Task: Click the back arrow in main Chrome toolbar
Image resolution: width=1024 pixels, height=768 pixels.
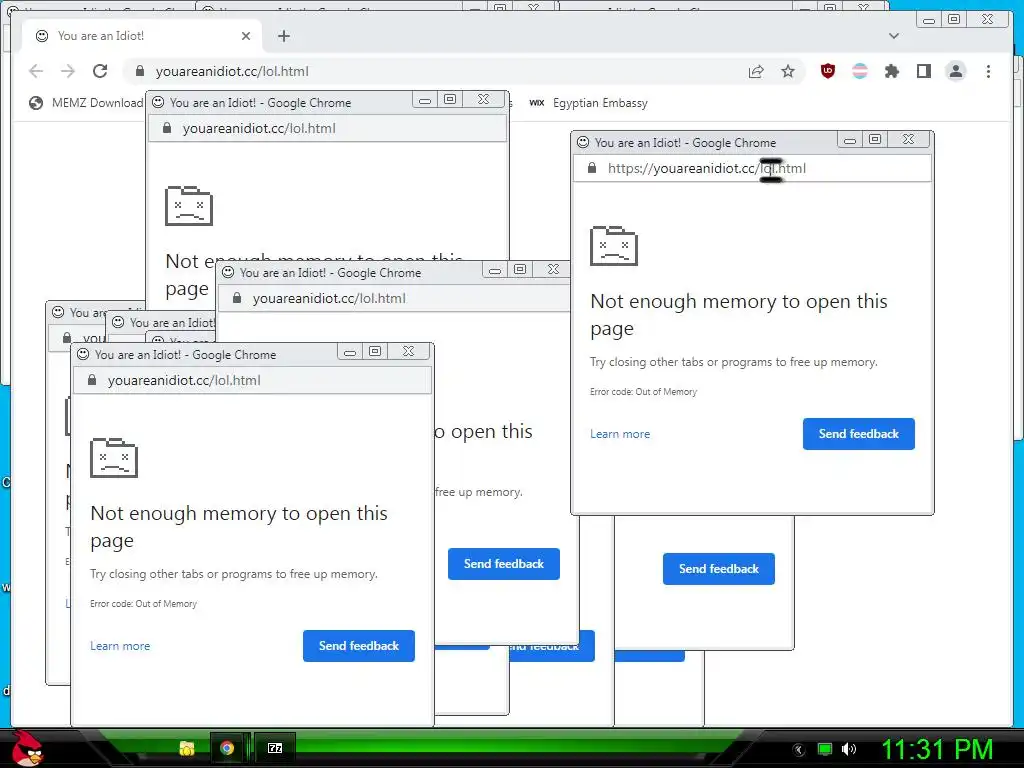Action: click(36, 71)
